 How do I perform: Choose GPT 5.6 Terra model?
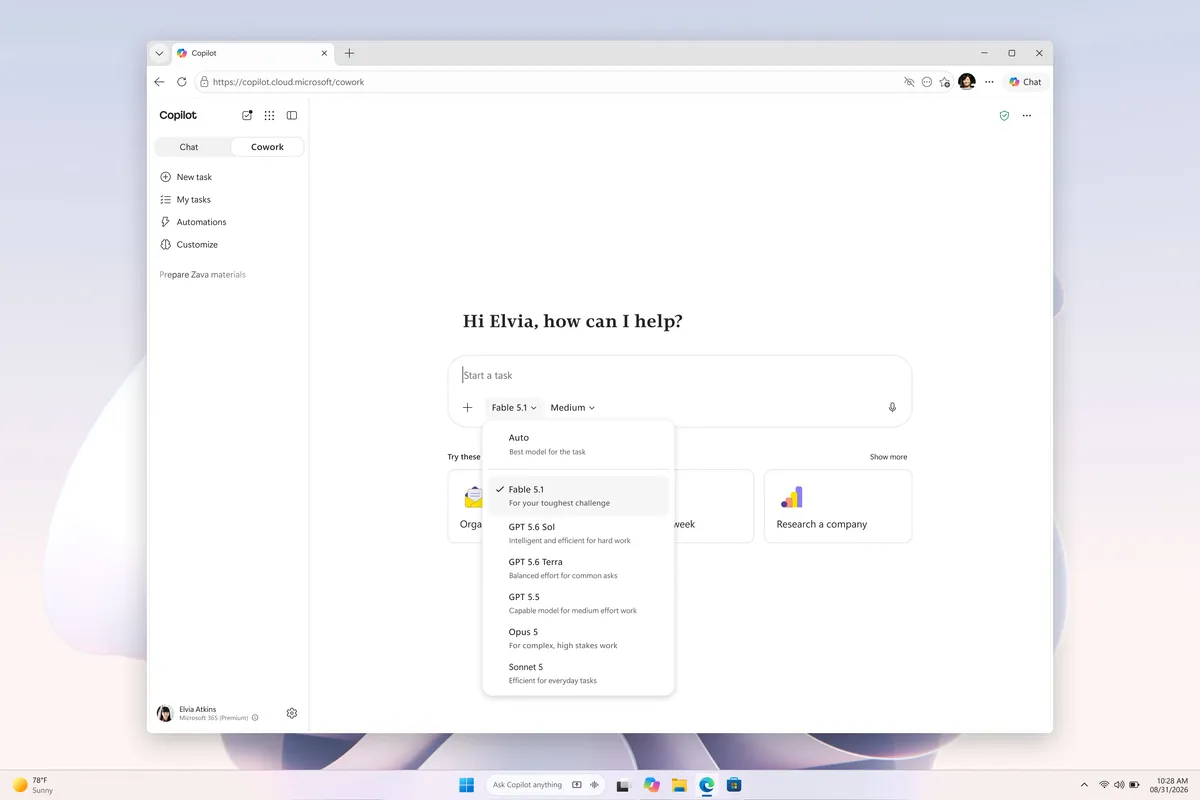click(x=578, y=568)
